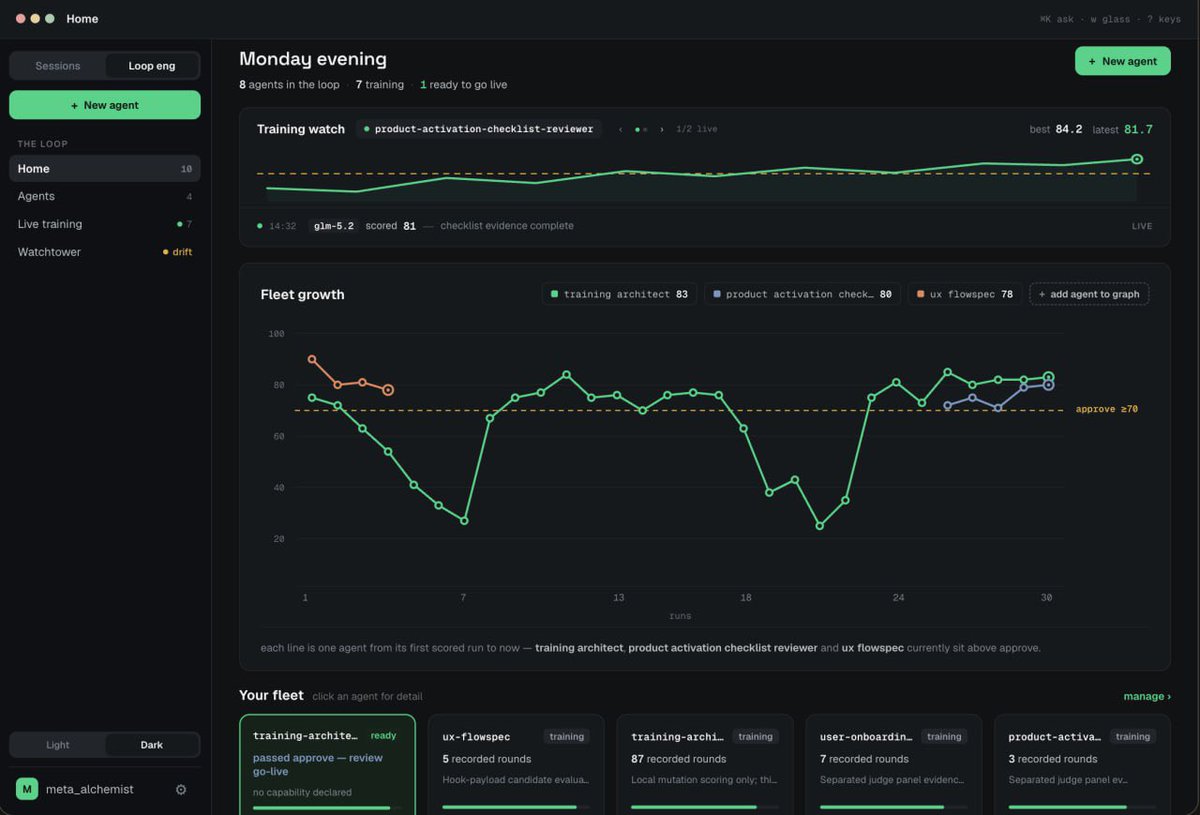Open the product-activation-checklist-reviewer agent chip
This screenshot has height=815, width=1200.
(x=478, y=129)
